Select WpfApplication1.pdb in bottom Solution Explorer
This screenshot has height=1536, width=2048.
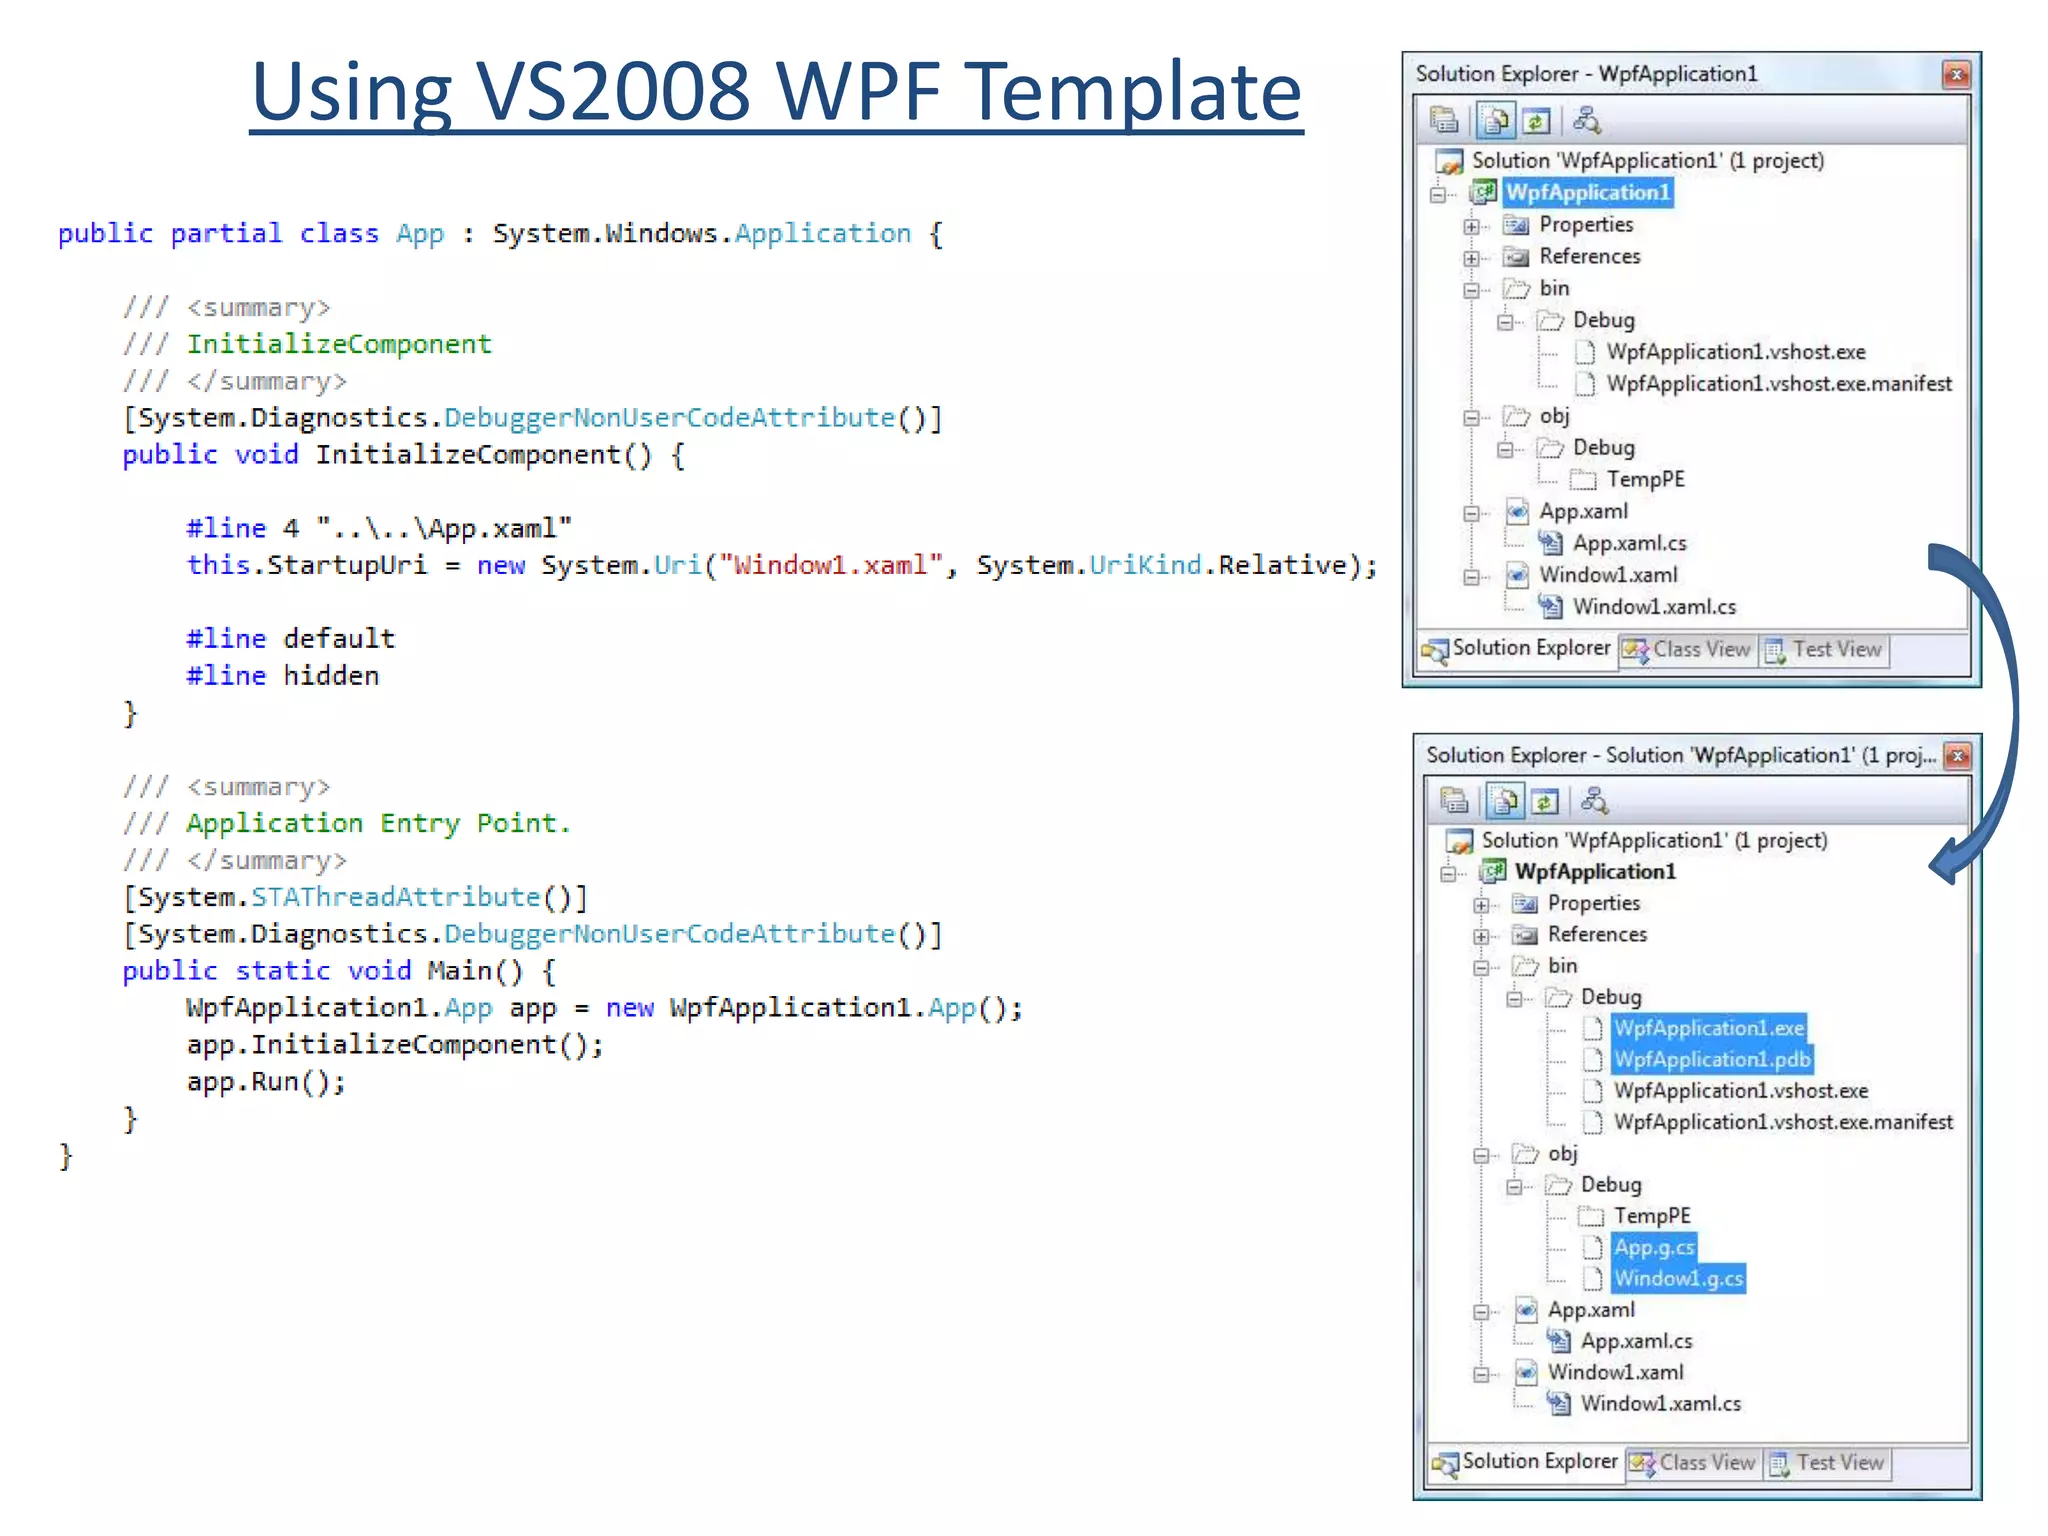tap(1711, 1059)
